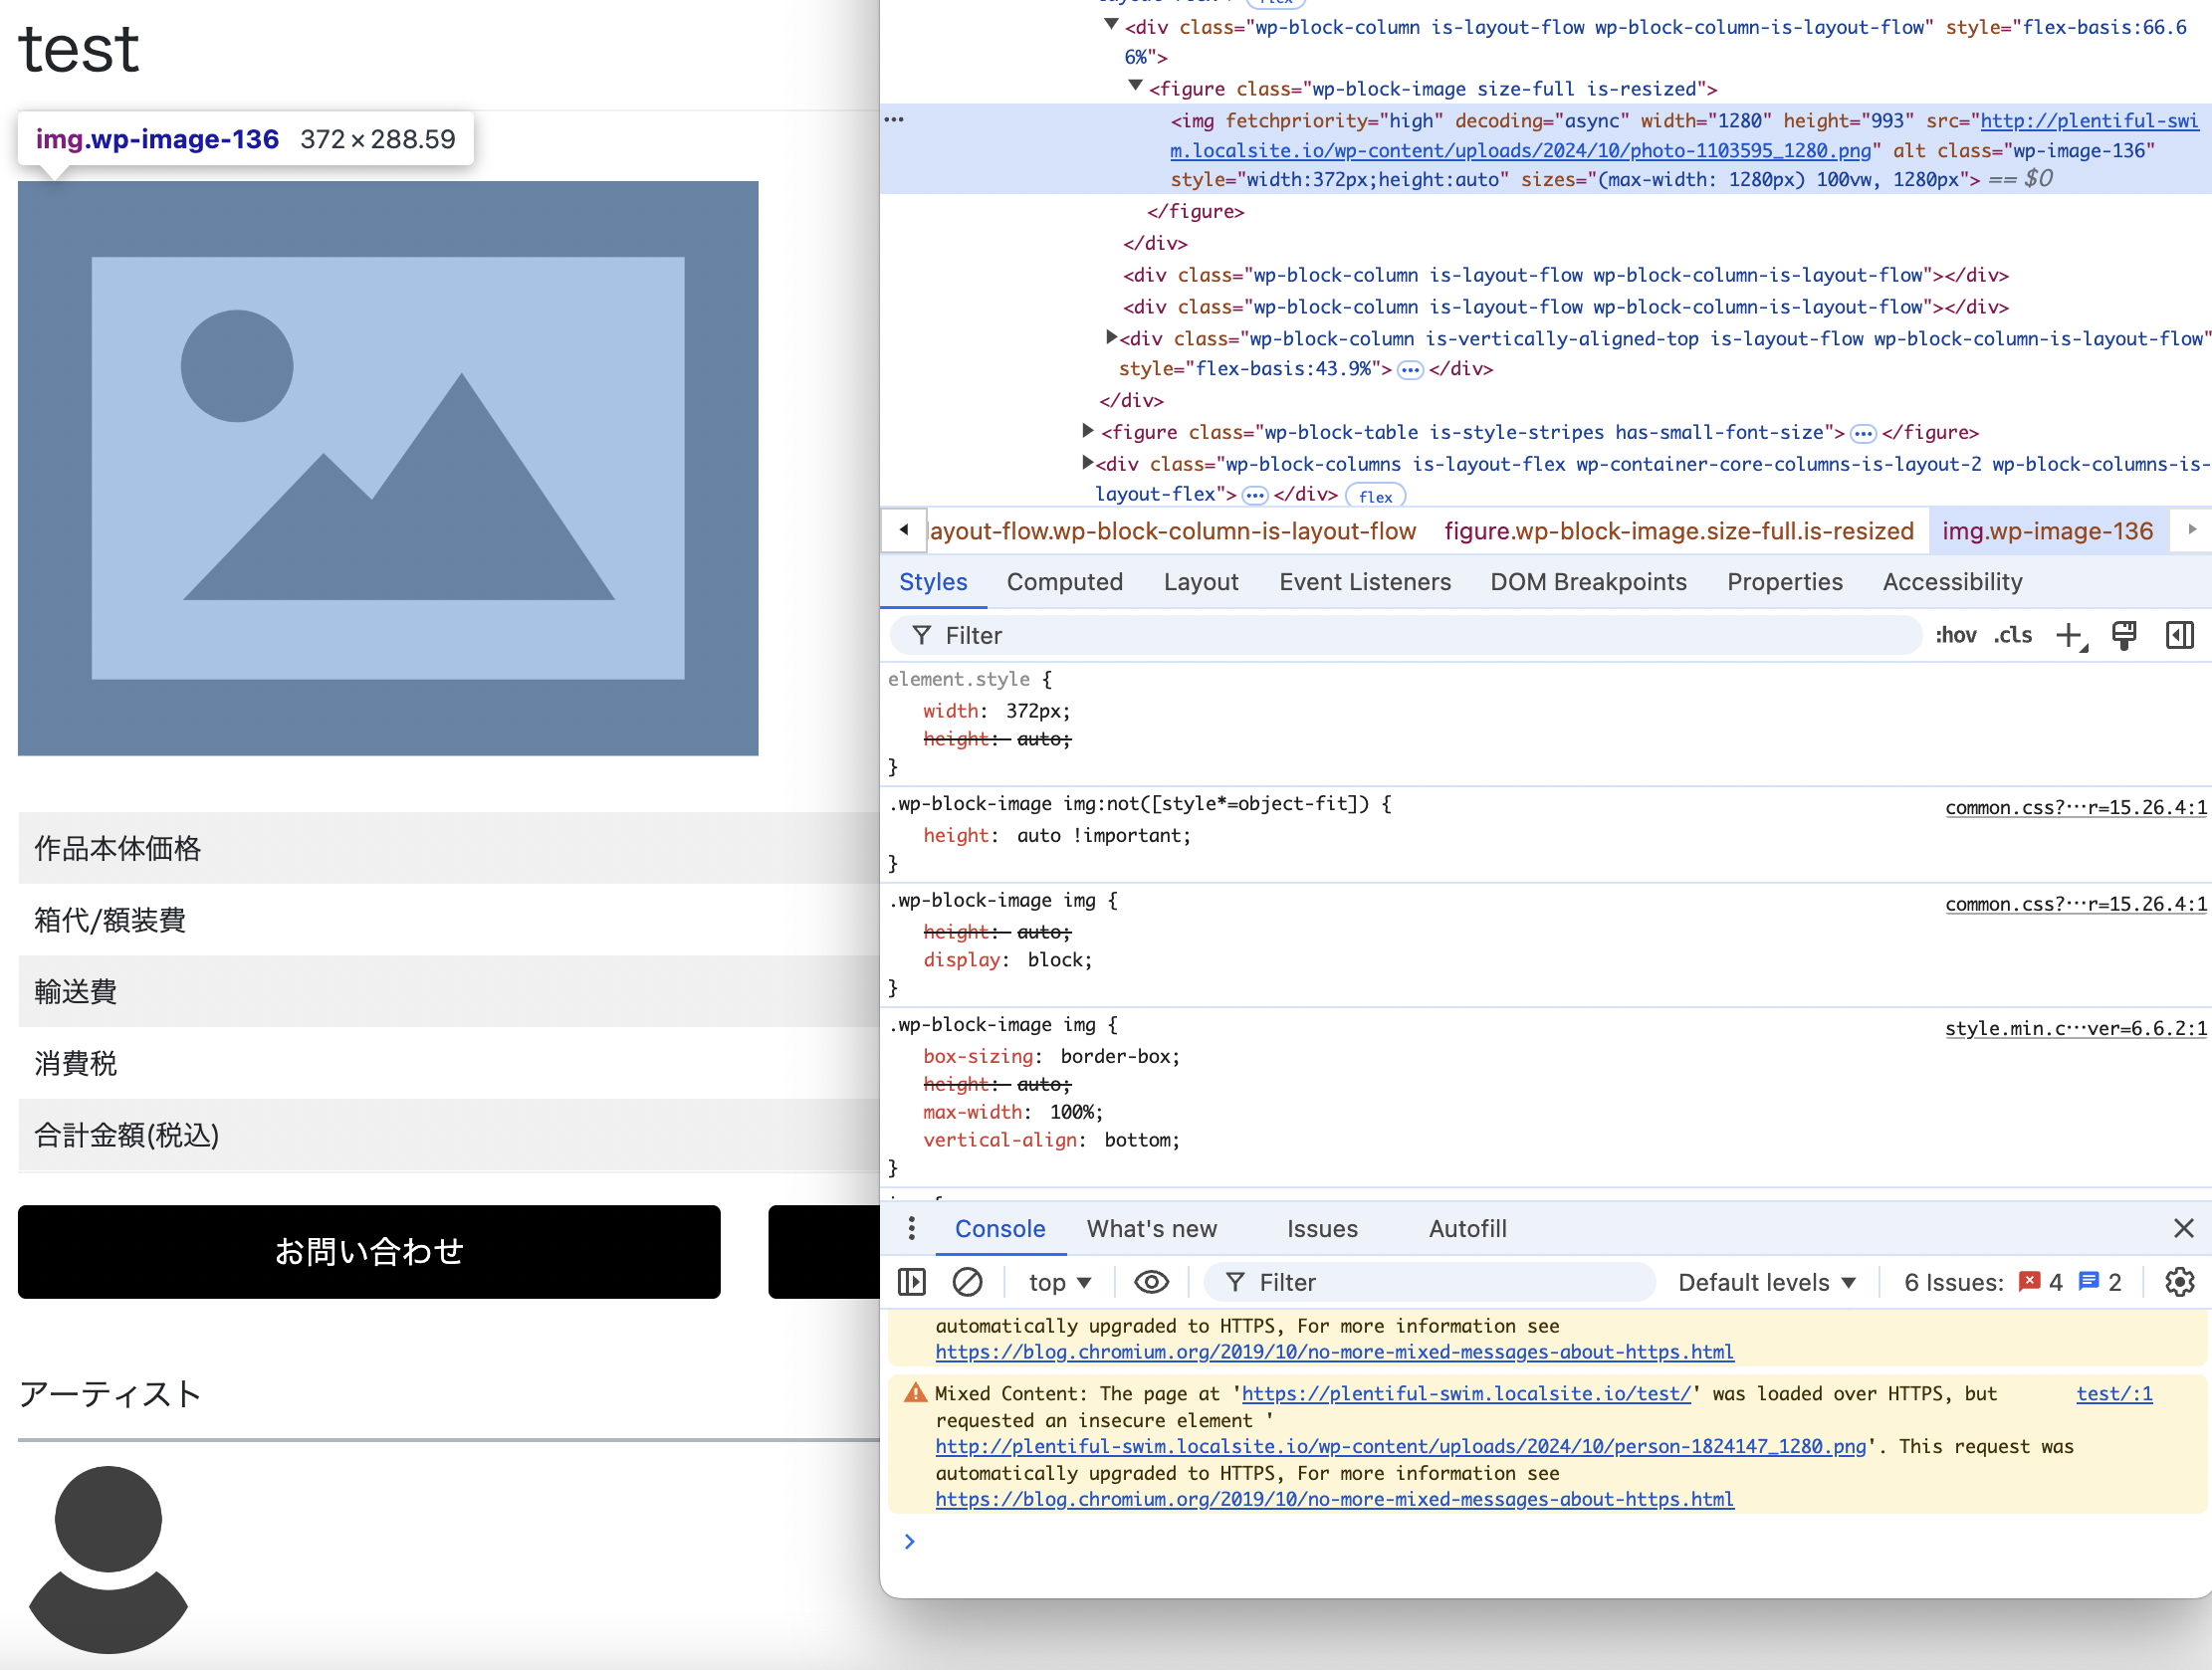Open the Default levels dropdown
The image size is (2212, 1670).
click(1766, 1282)
